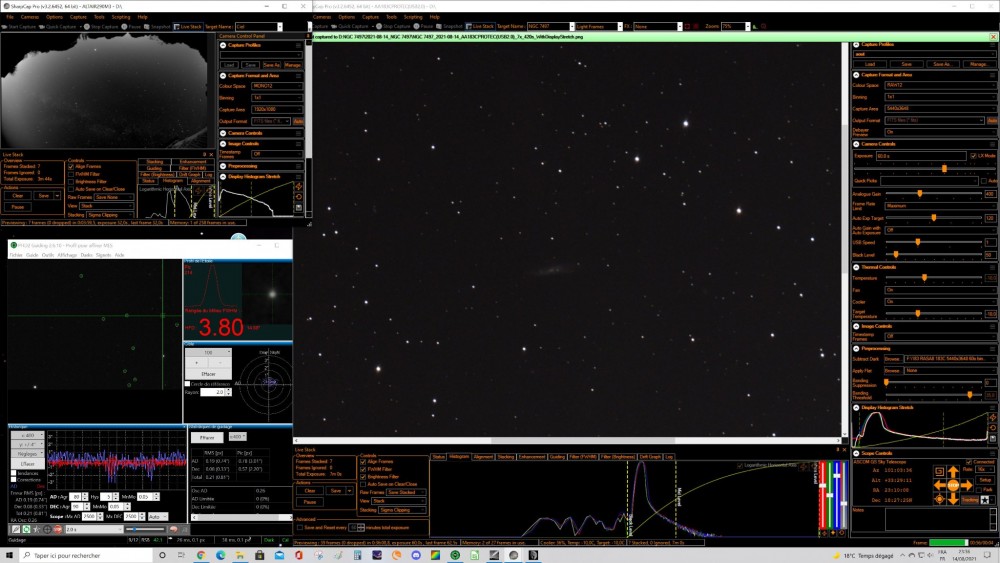
Task: Click the Windows taskbar search box
Action: 87,555
